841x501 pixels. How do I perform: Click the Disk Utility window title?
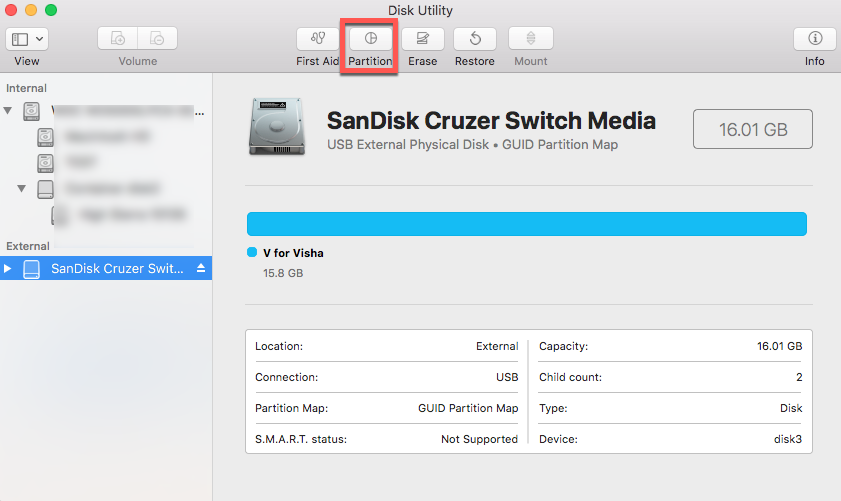[x=420, y=10]
